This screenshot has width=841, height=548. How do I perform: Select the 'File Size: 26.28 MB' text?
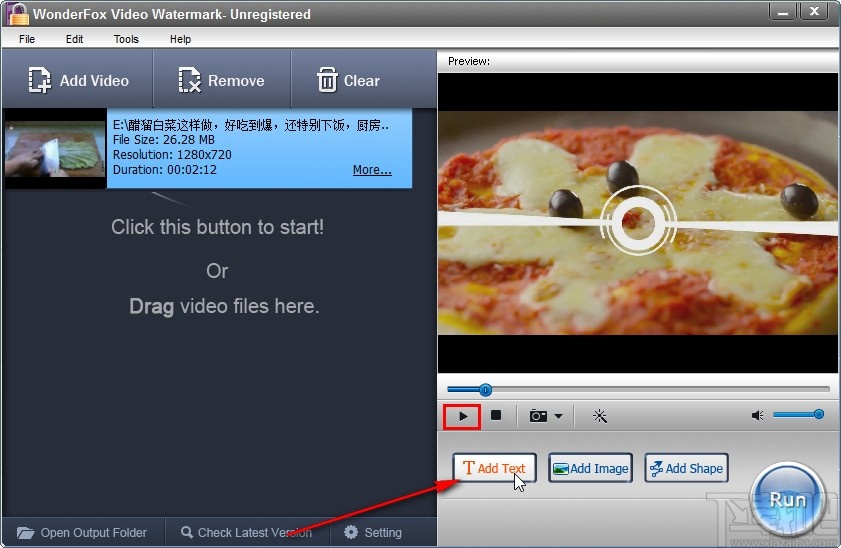coord(164,140)
